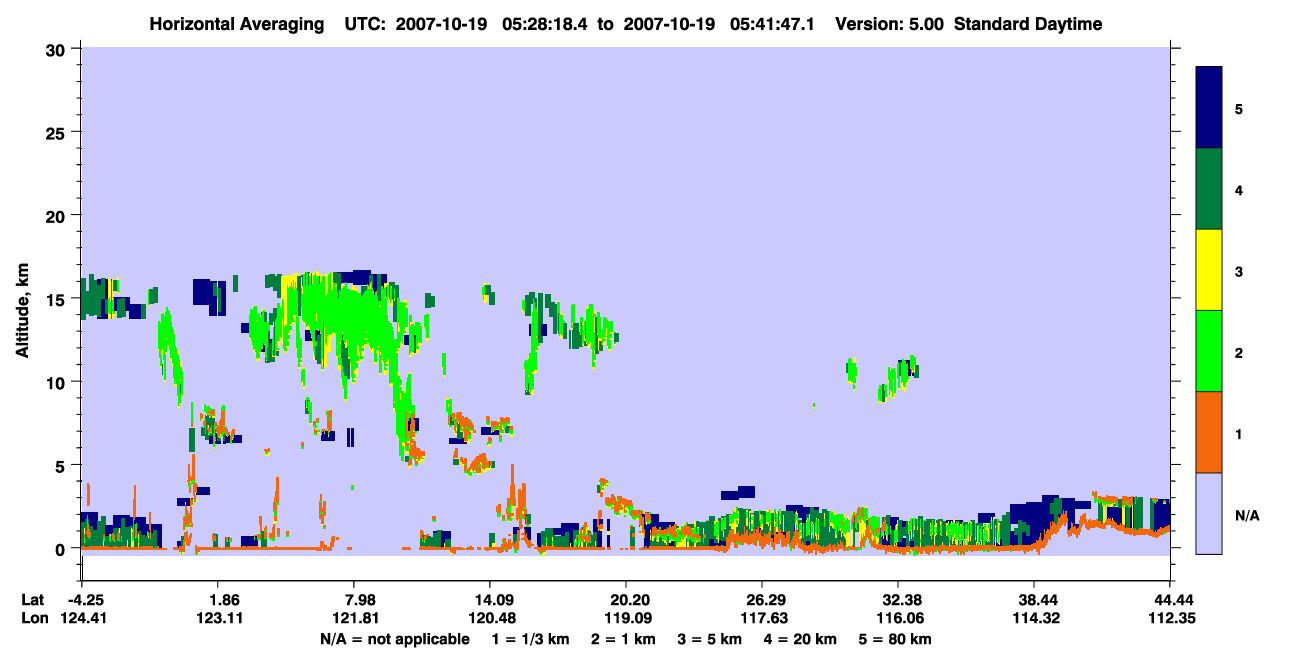Click the '5 = 80 km' legend note
The image size is (1300, 667).
(896, 639)
